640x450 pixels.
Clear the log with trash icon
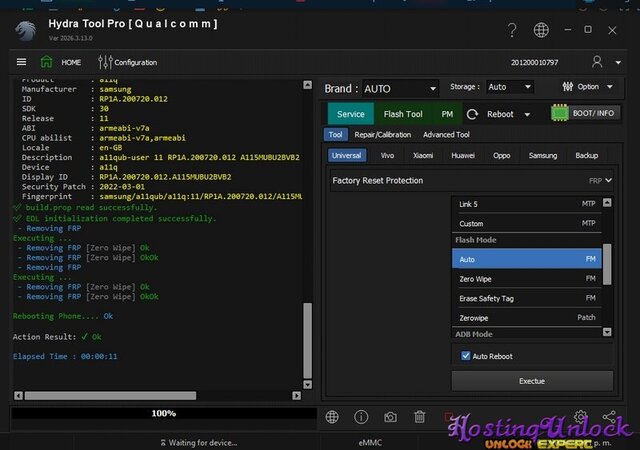420,416
